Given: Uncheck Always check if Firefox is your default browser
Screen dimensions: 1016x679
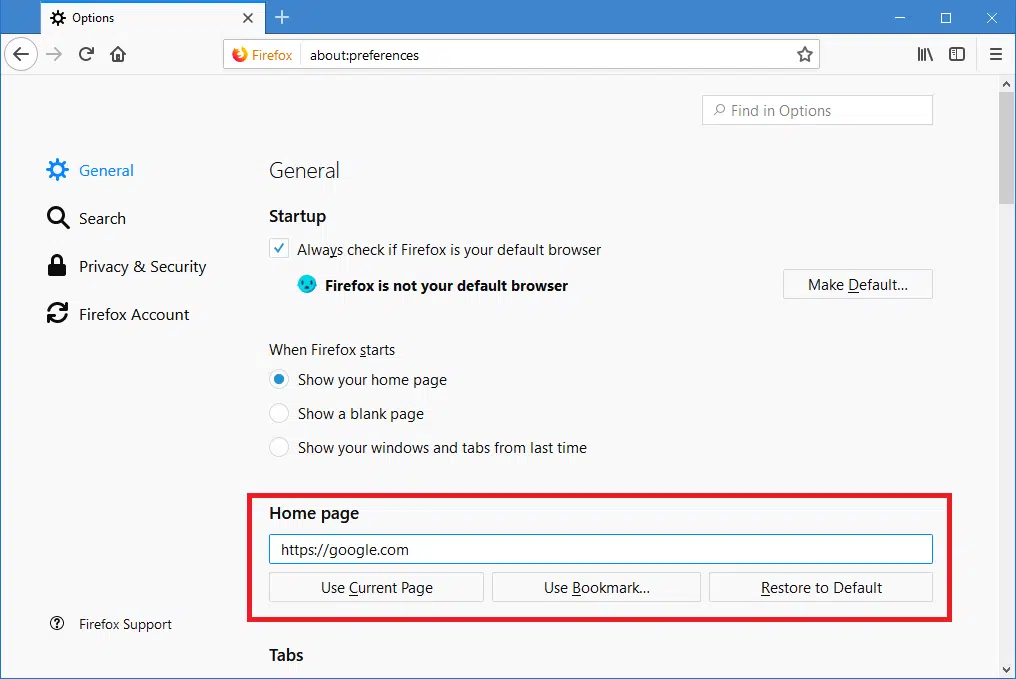Looking at the screenshot, I should (279, 248).
